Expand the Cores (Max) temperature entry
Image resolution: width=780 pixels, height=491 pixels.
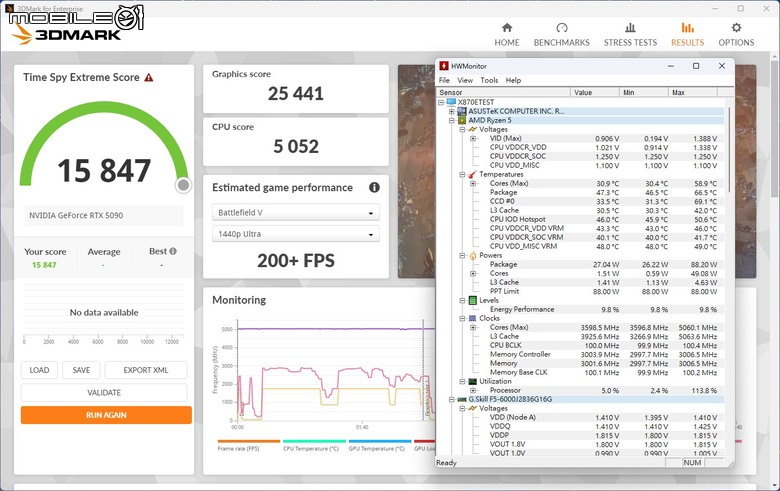[x=473, y=184]
